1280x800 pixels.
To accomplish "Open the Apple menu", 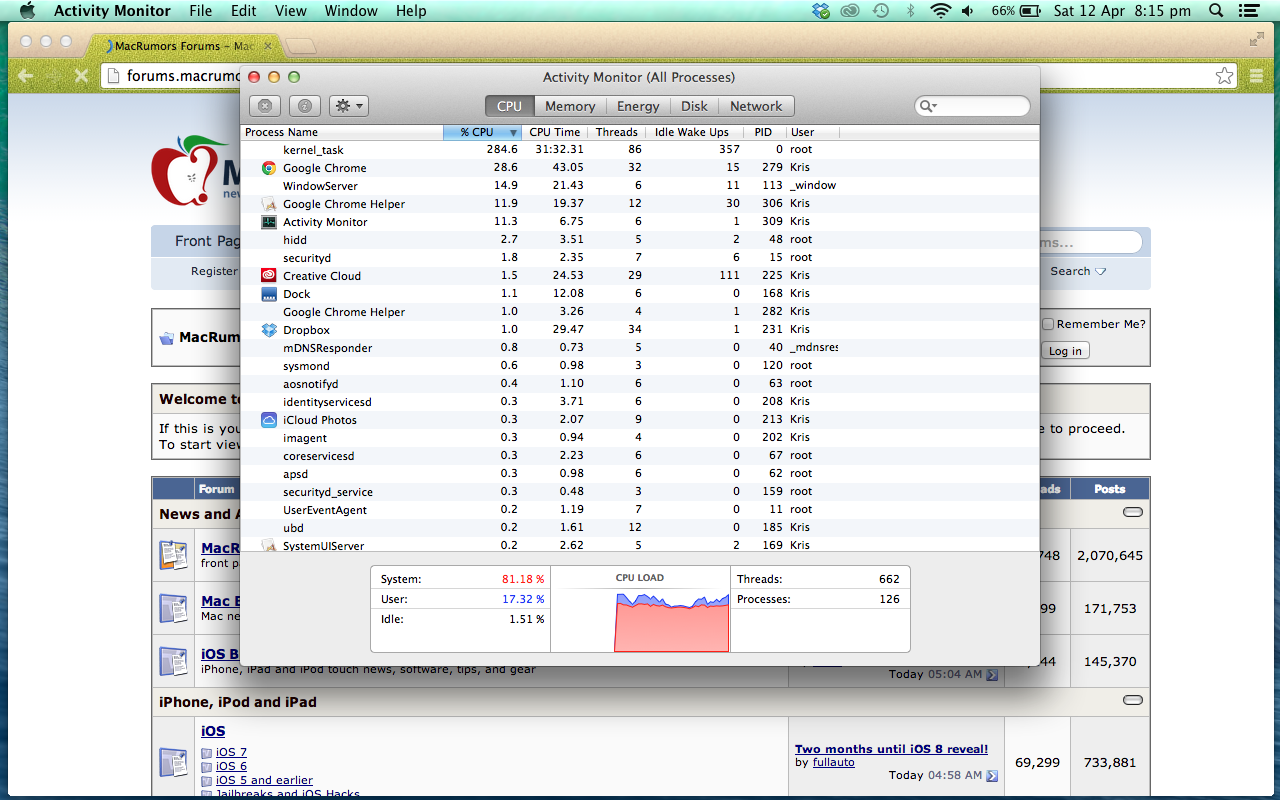I will [27, 11].
